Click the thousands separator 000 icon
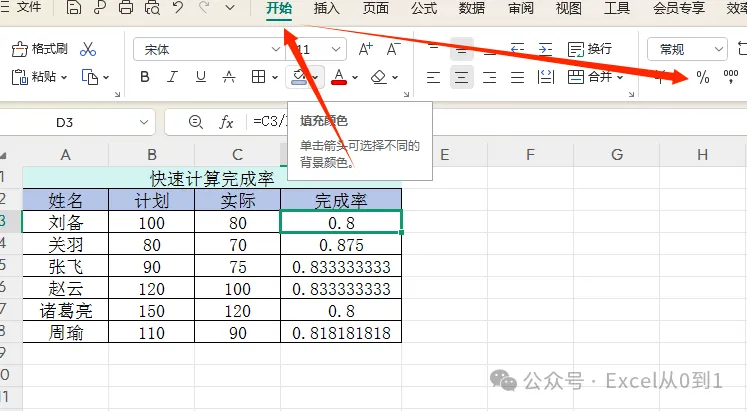The image size is (747, 411). (x=731, y=77)
